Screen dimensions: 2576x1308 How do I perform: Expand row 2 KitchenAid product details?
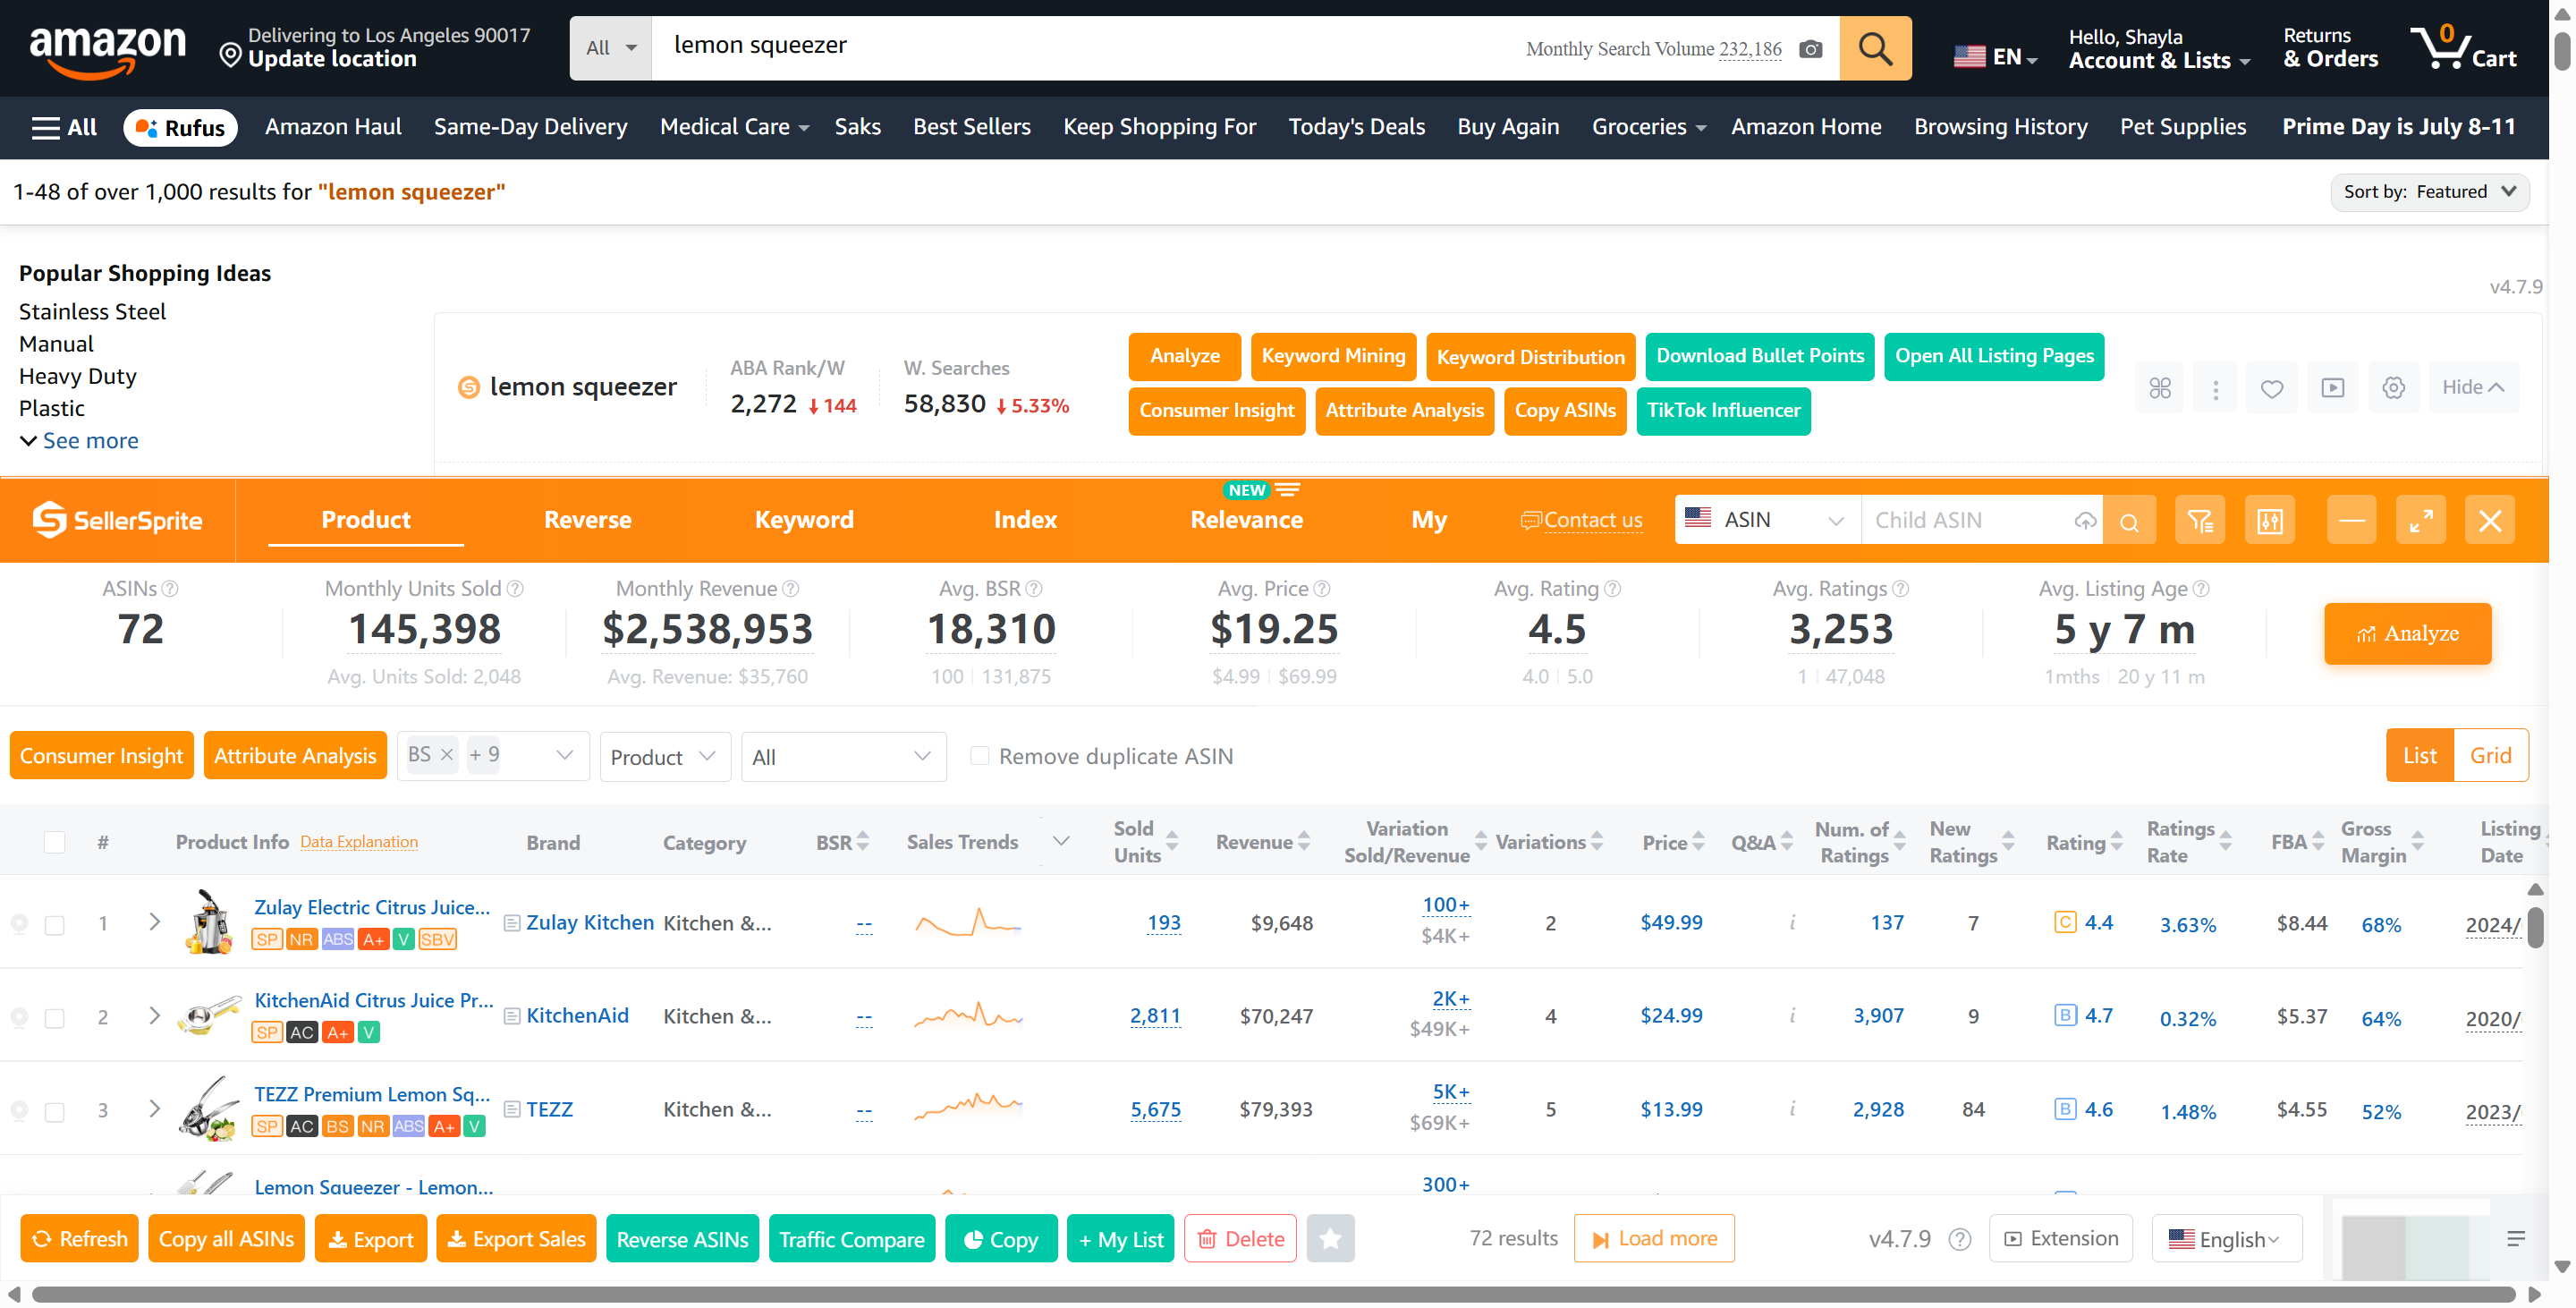[154, 1015]
